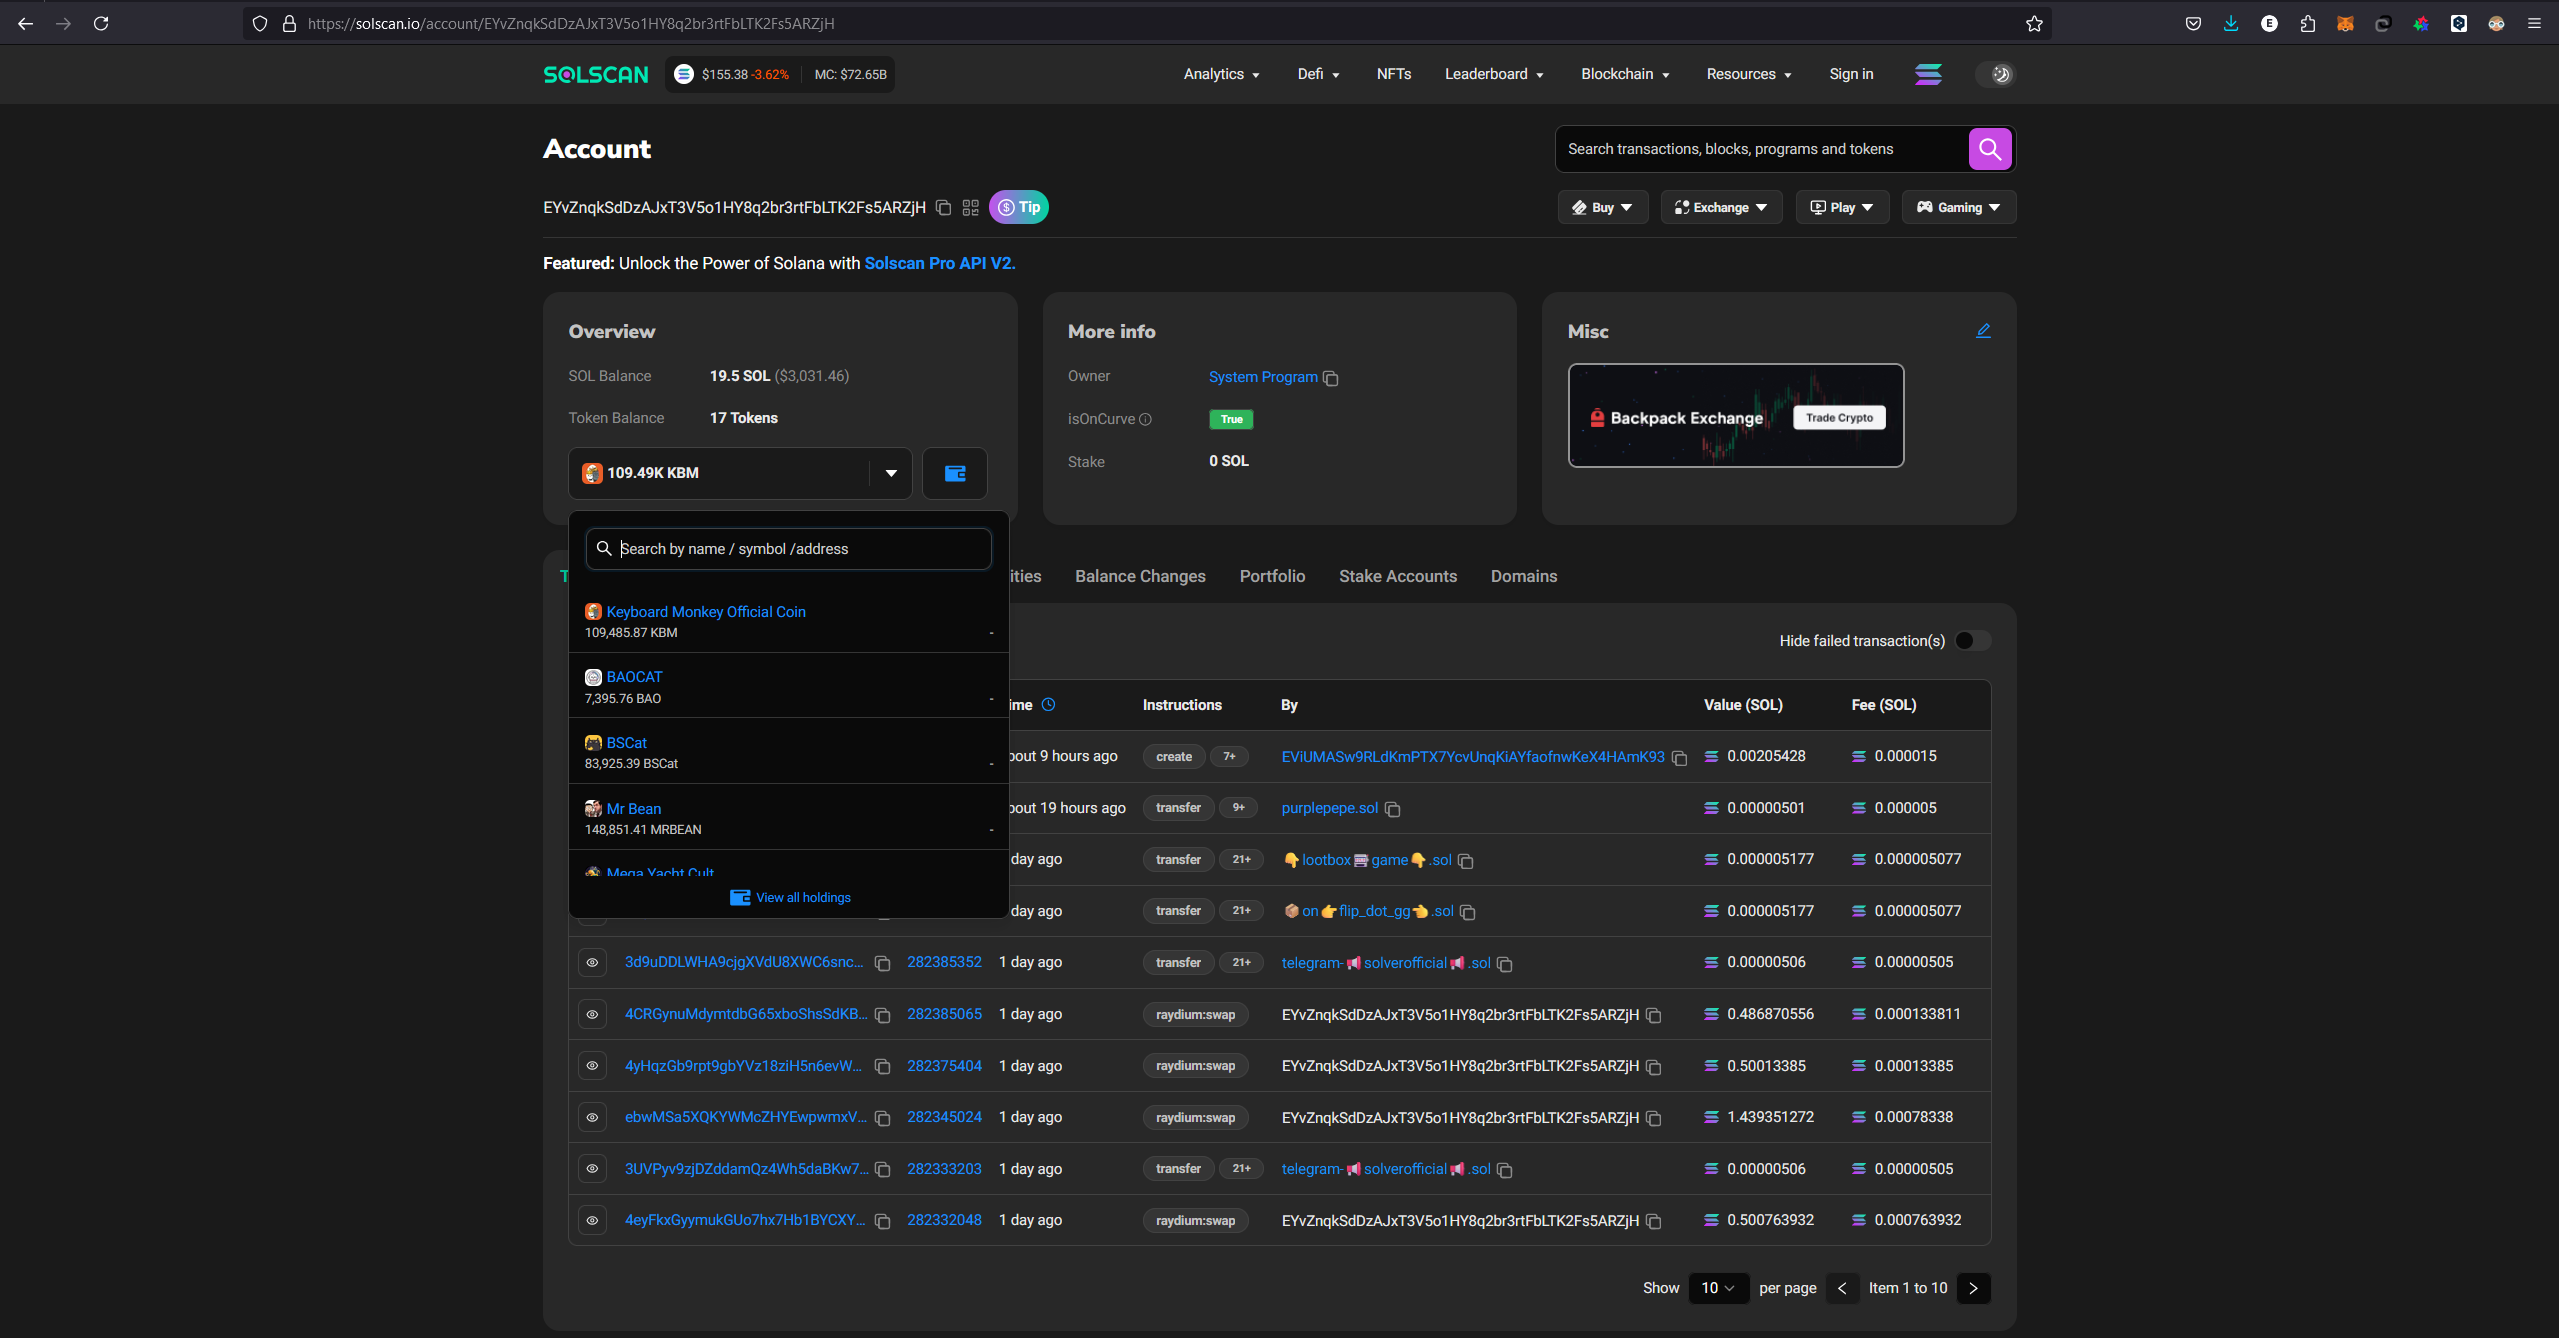The image size is (2559, 1338).
Task: Toggle eye icon for 4CRGynuMdymtdb… transaction
Action: coord(592,1014)
